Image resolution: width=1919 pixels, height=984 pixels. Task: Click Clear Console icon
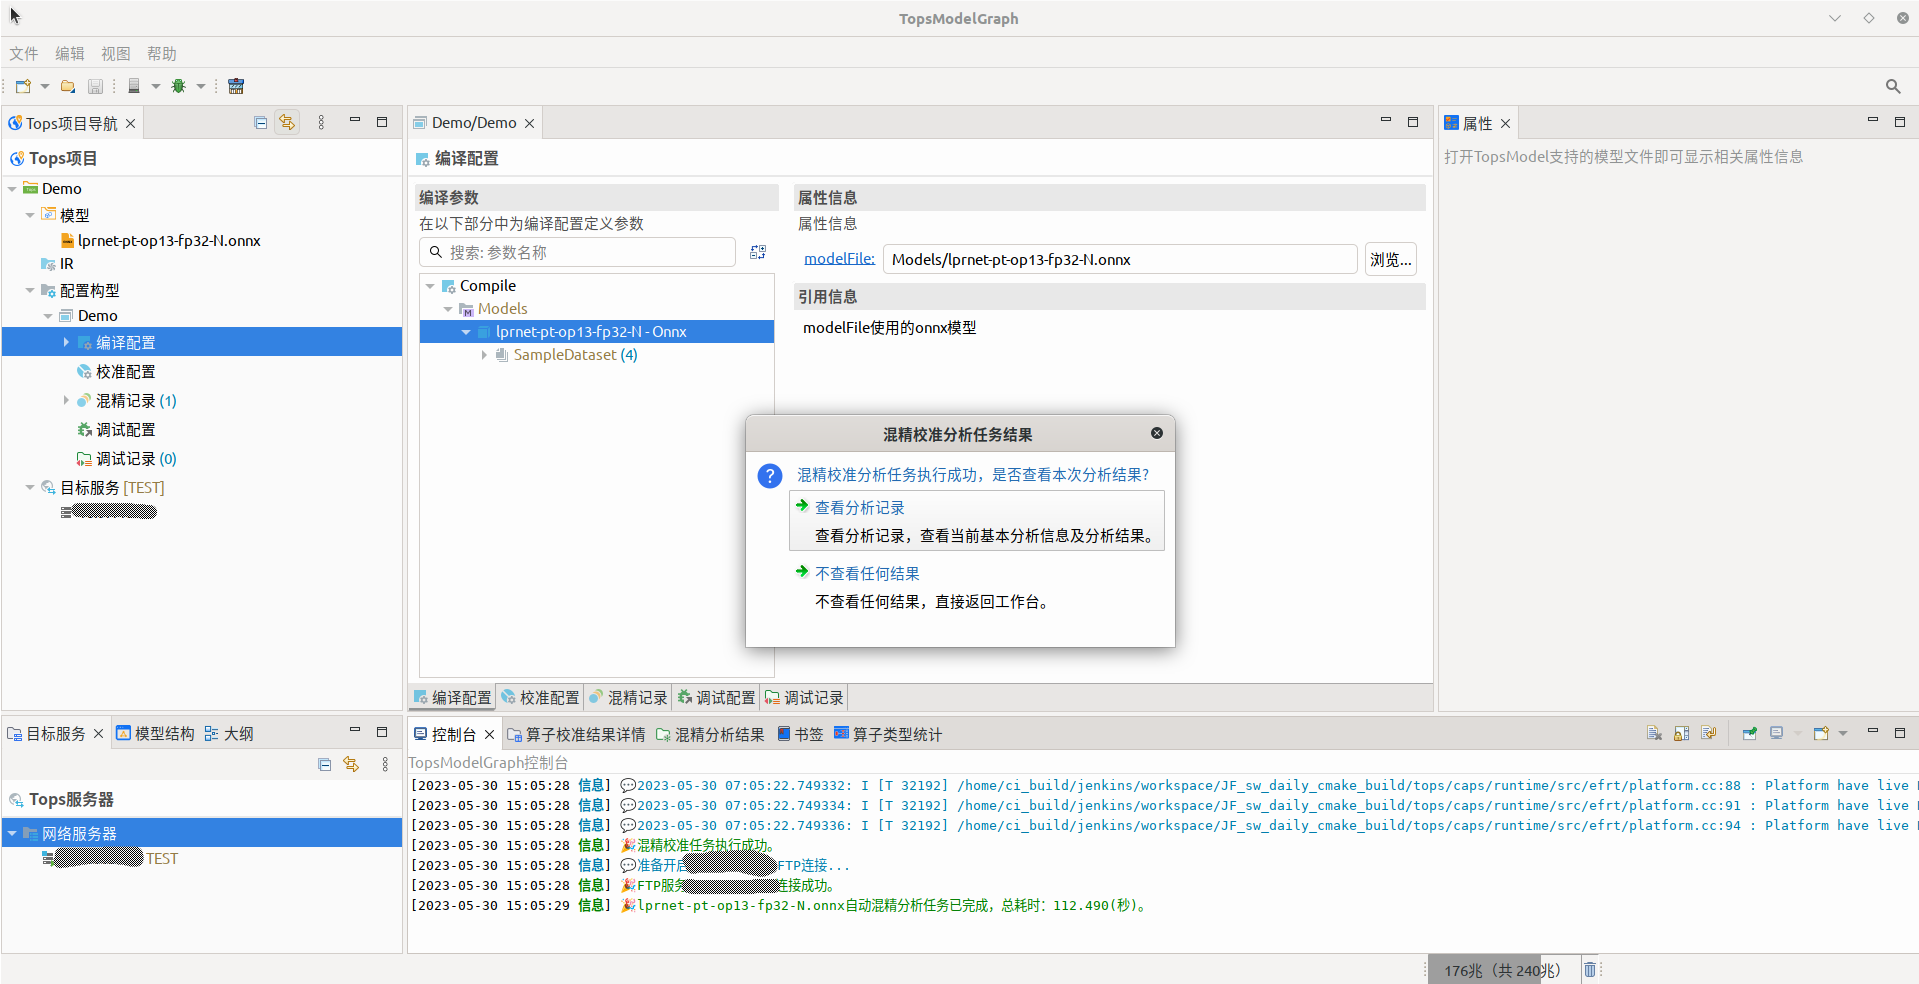(x=1655, y=733)
